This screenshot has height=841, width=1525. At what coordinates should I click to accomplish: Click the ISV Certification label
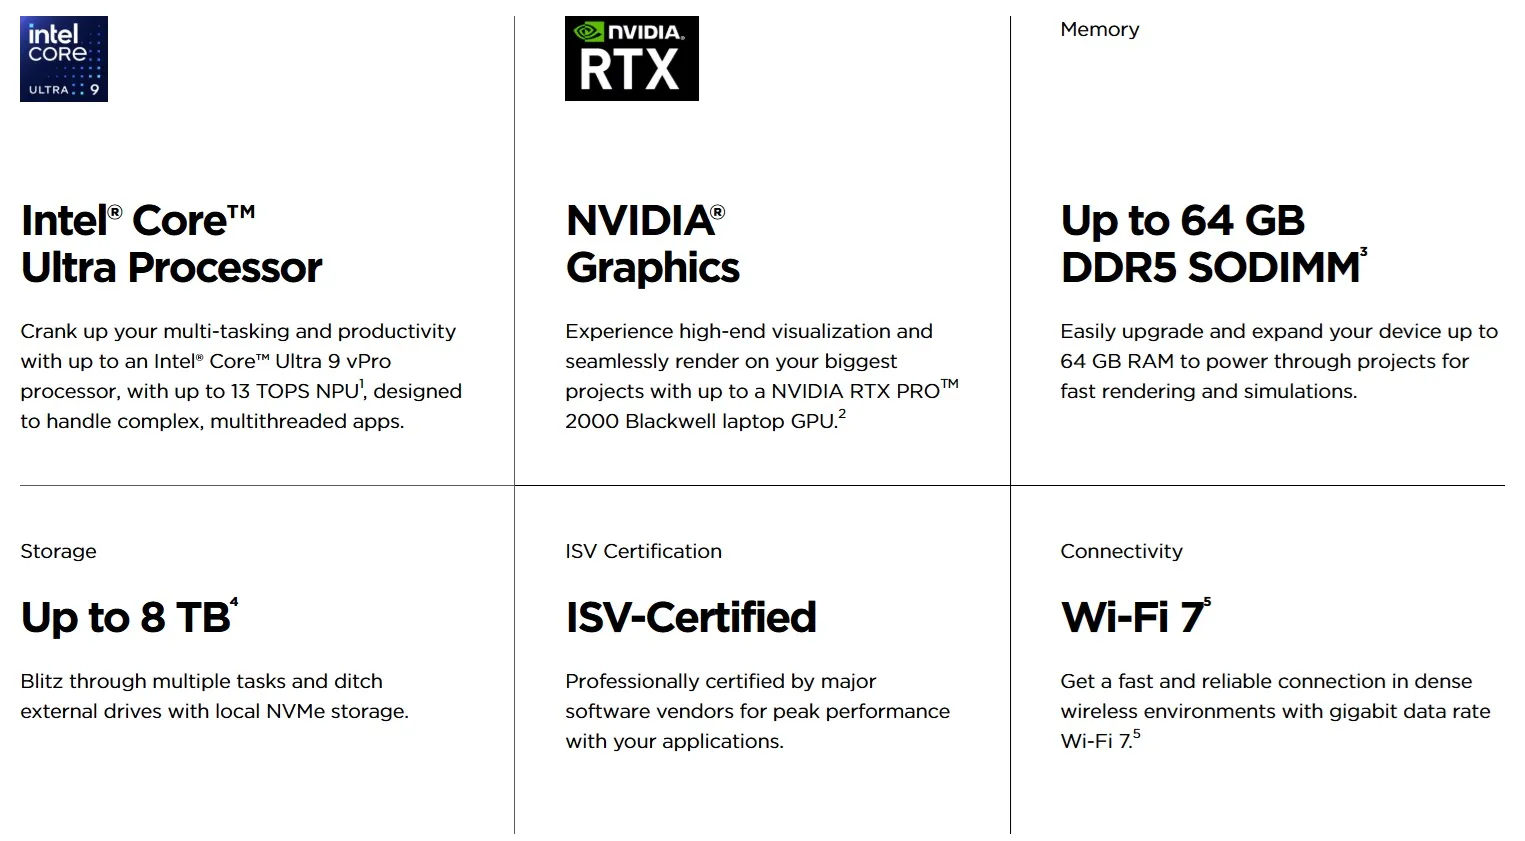click(643, 551)
